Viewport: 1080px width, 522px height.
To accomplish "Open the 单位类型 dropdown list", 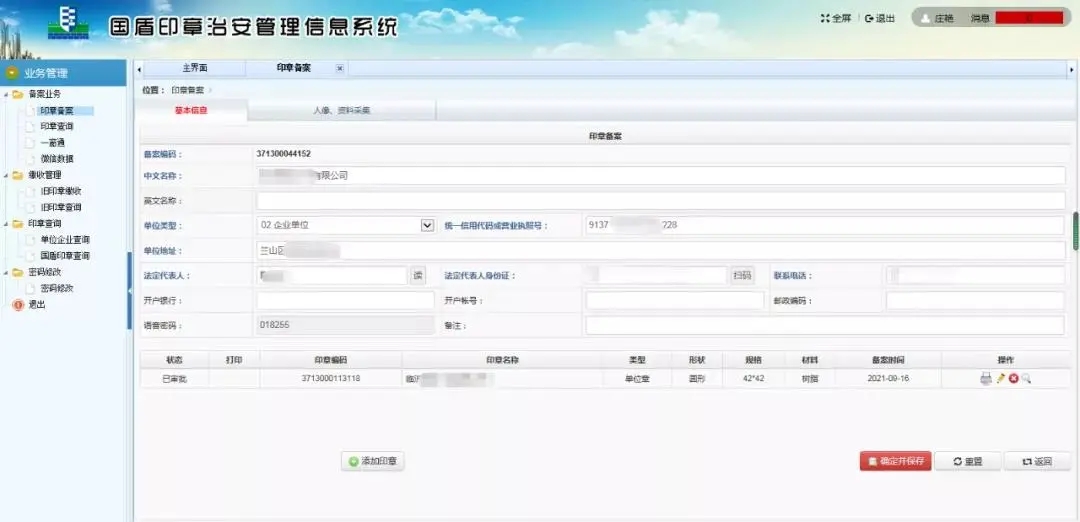I will (428, 225).
